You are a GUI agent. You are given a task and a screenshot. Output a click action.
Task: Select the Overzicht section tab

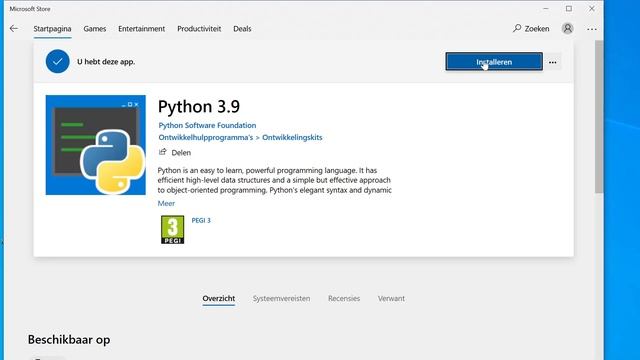coord(219,298)
